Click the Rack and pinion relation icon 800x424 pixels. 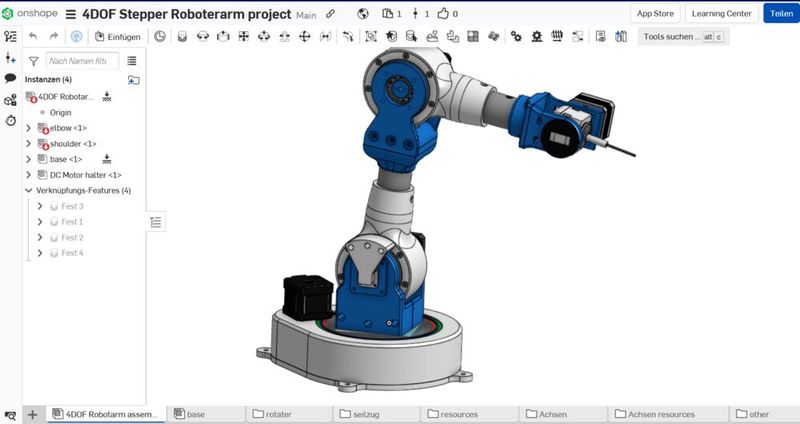(537, 36)
